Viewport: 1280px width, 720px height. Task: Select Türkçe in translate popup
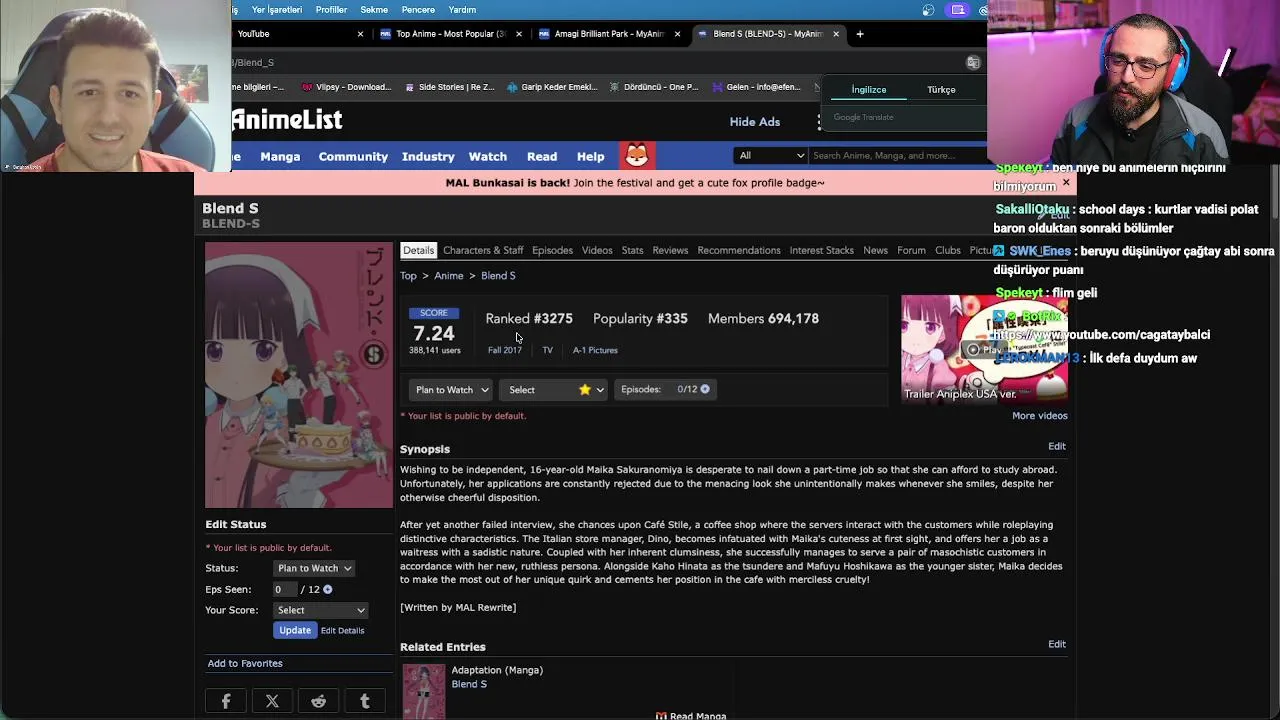click(941, 90)
